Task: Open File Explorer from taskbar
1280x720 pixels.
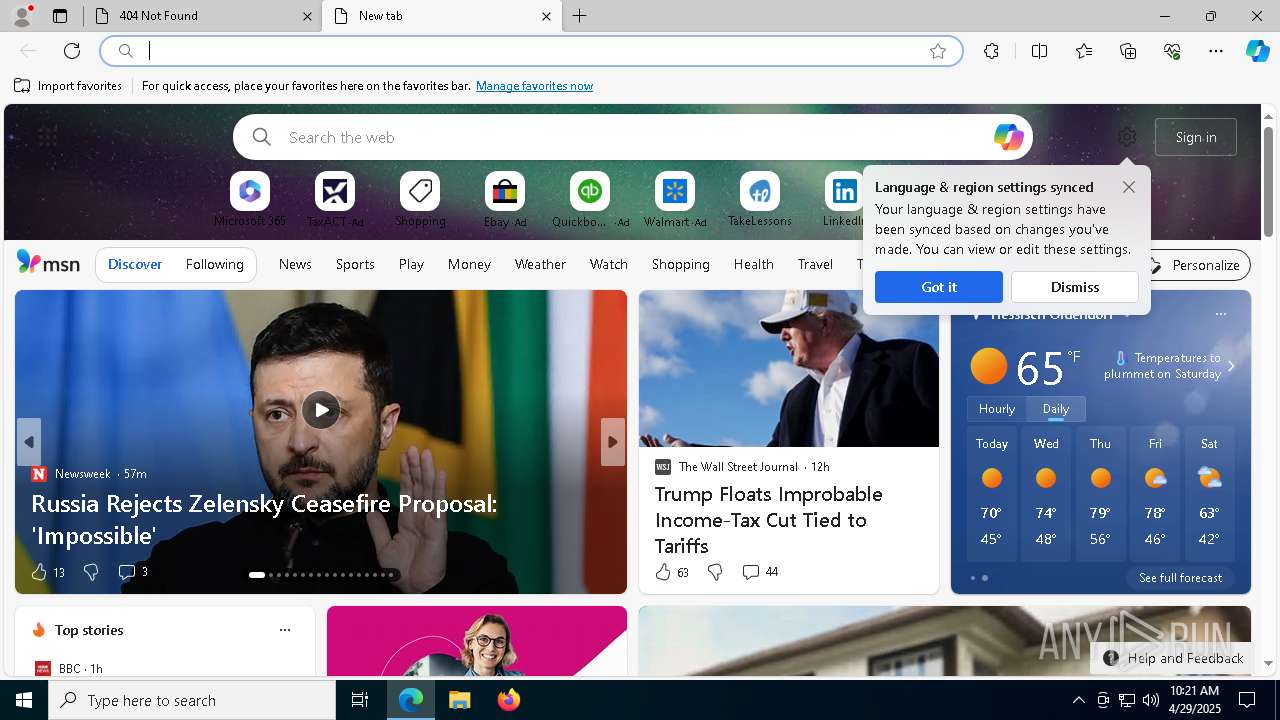Action: (x=459, y=700)
